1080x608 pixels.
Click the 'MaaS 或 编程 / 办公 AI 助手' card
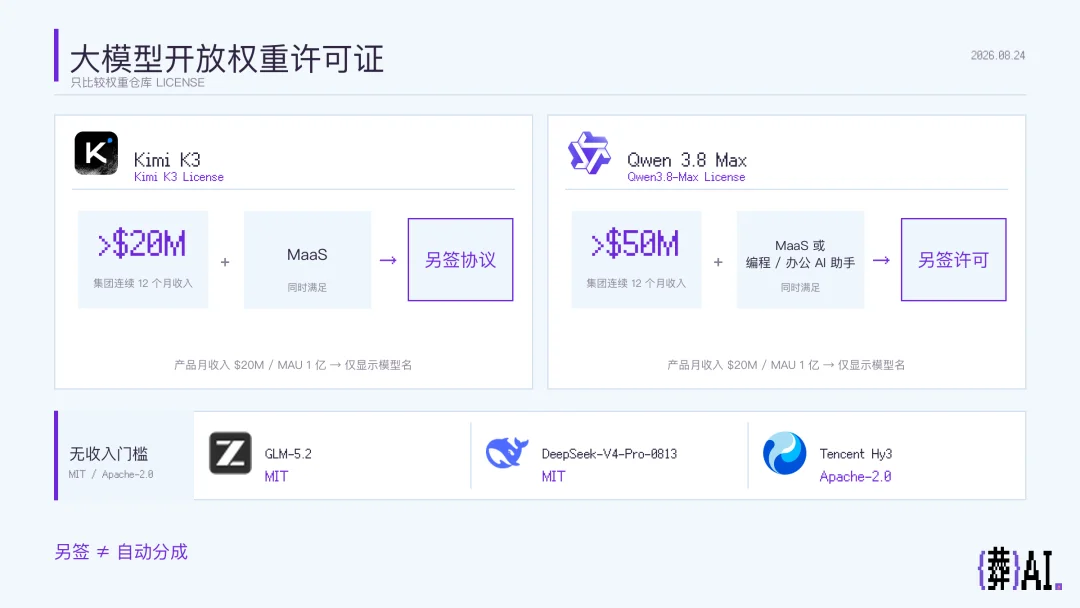[x=800, y=260]
